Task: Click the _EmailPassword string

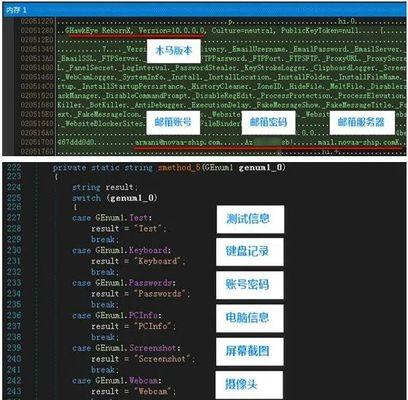Action: click(x=318, y=49)
